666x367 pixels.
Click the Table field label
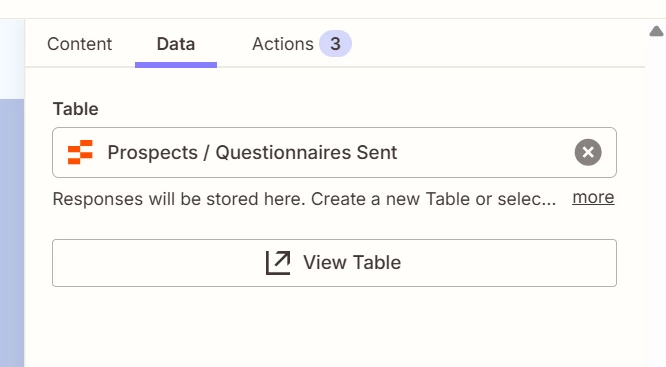point(76,109)
